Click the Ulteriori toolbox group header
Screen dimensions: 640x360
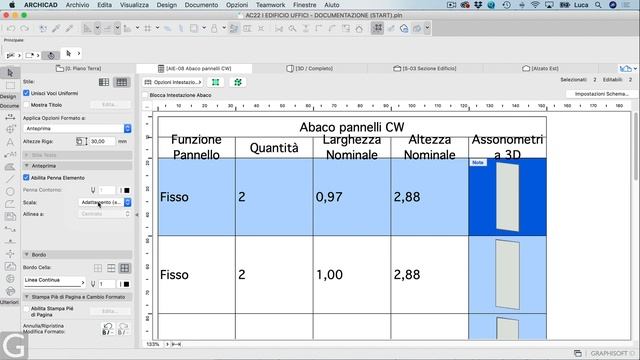[x=9, y=302]
